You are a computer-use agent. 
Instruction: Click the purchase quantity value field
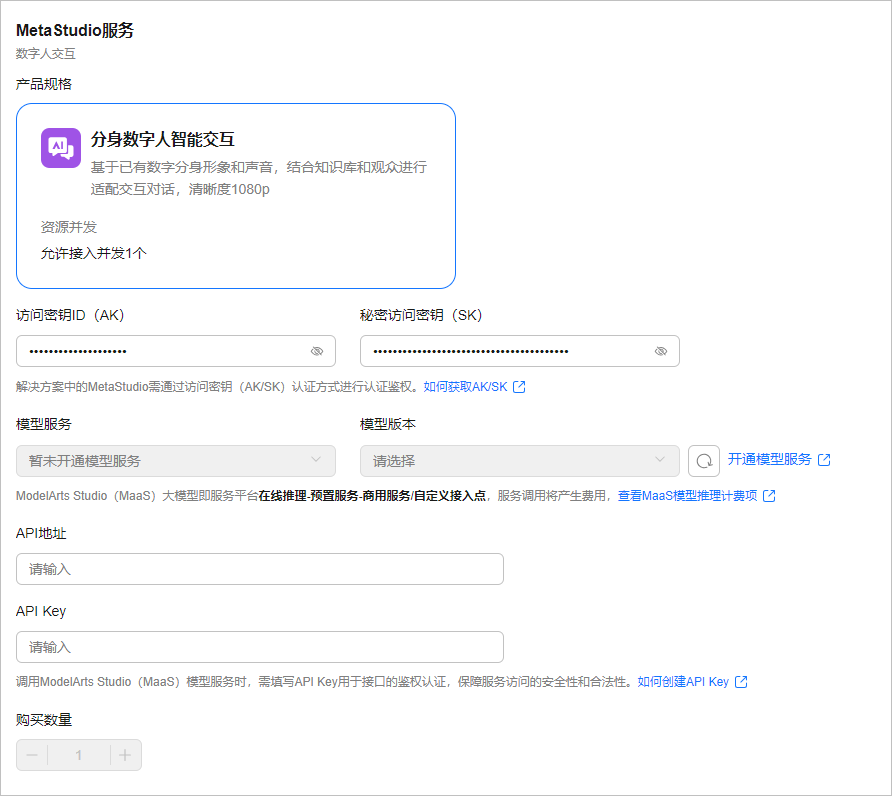[79, 755]
